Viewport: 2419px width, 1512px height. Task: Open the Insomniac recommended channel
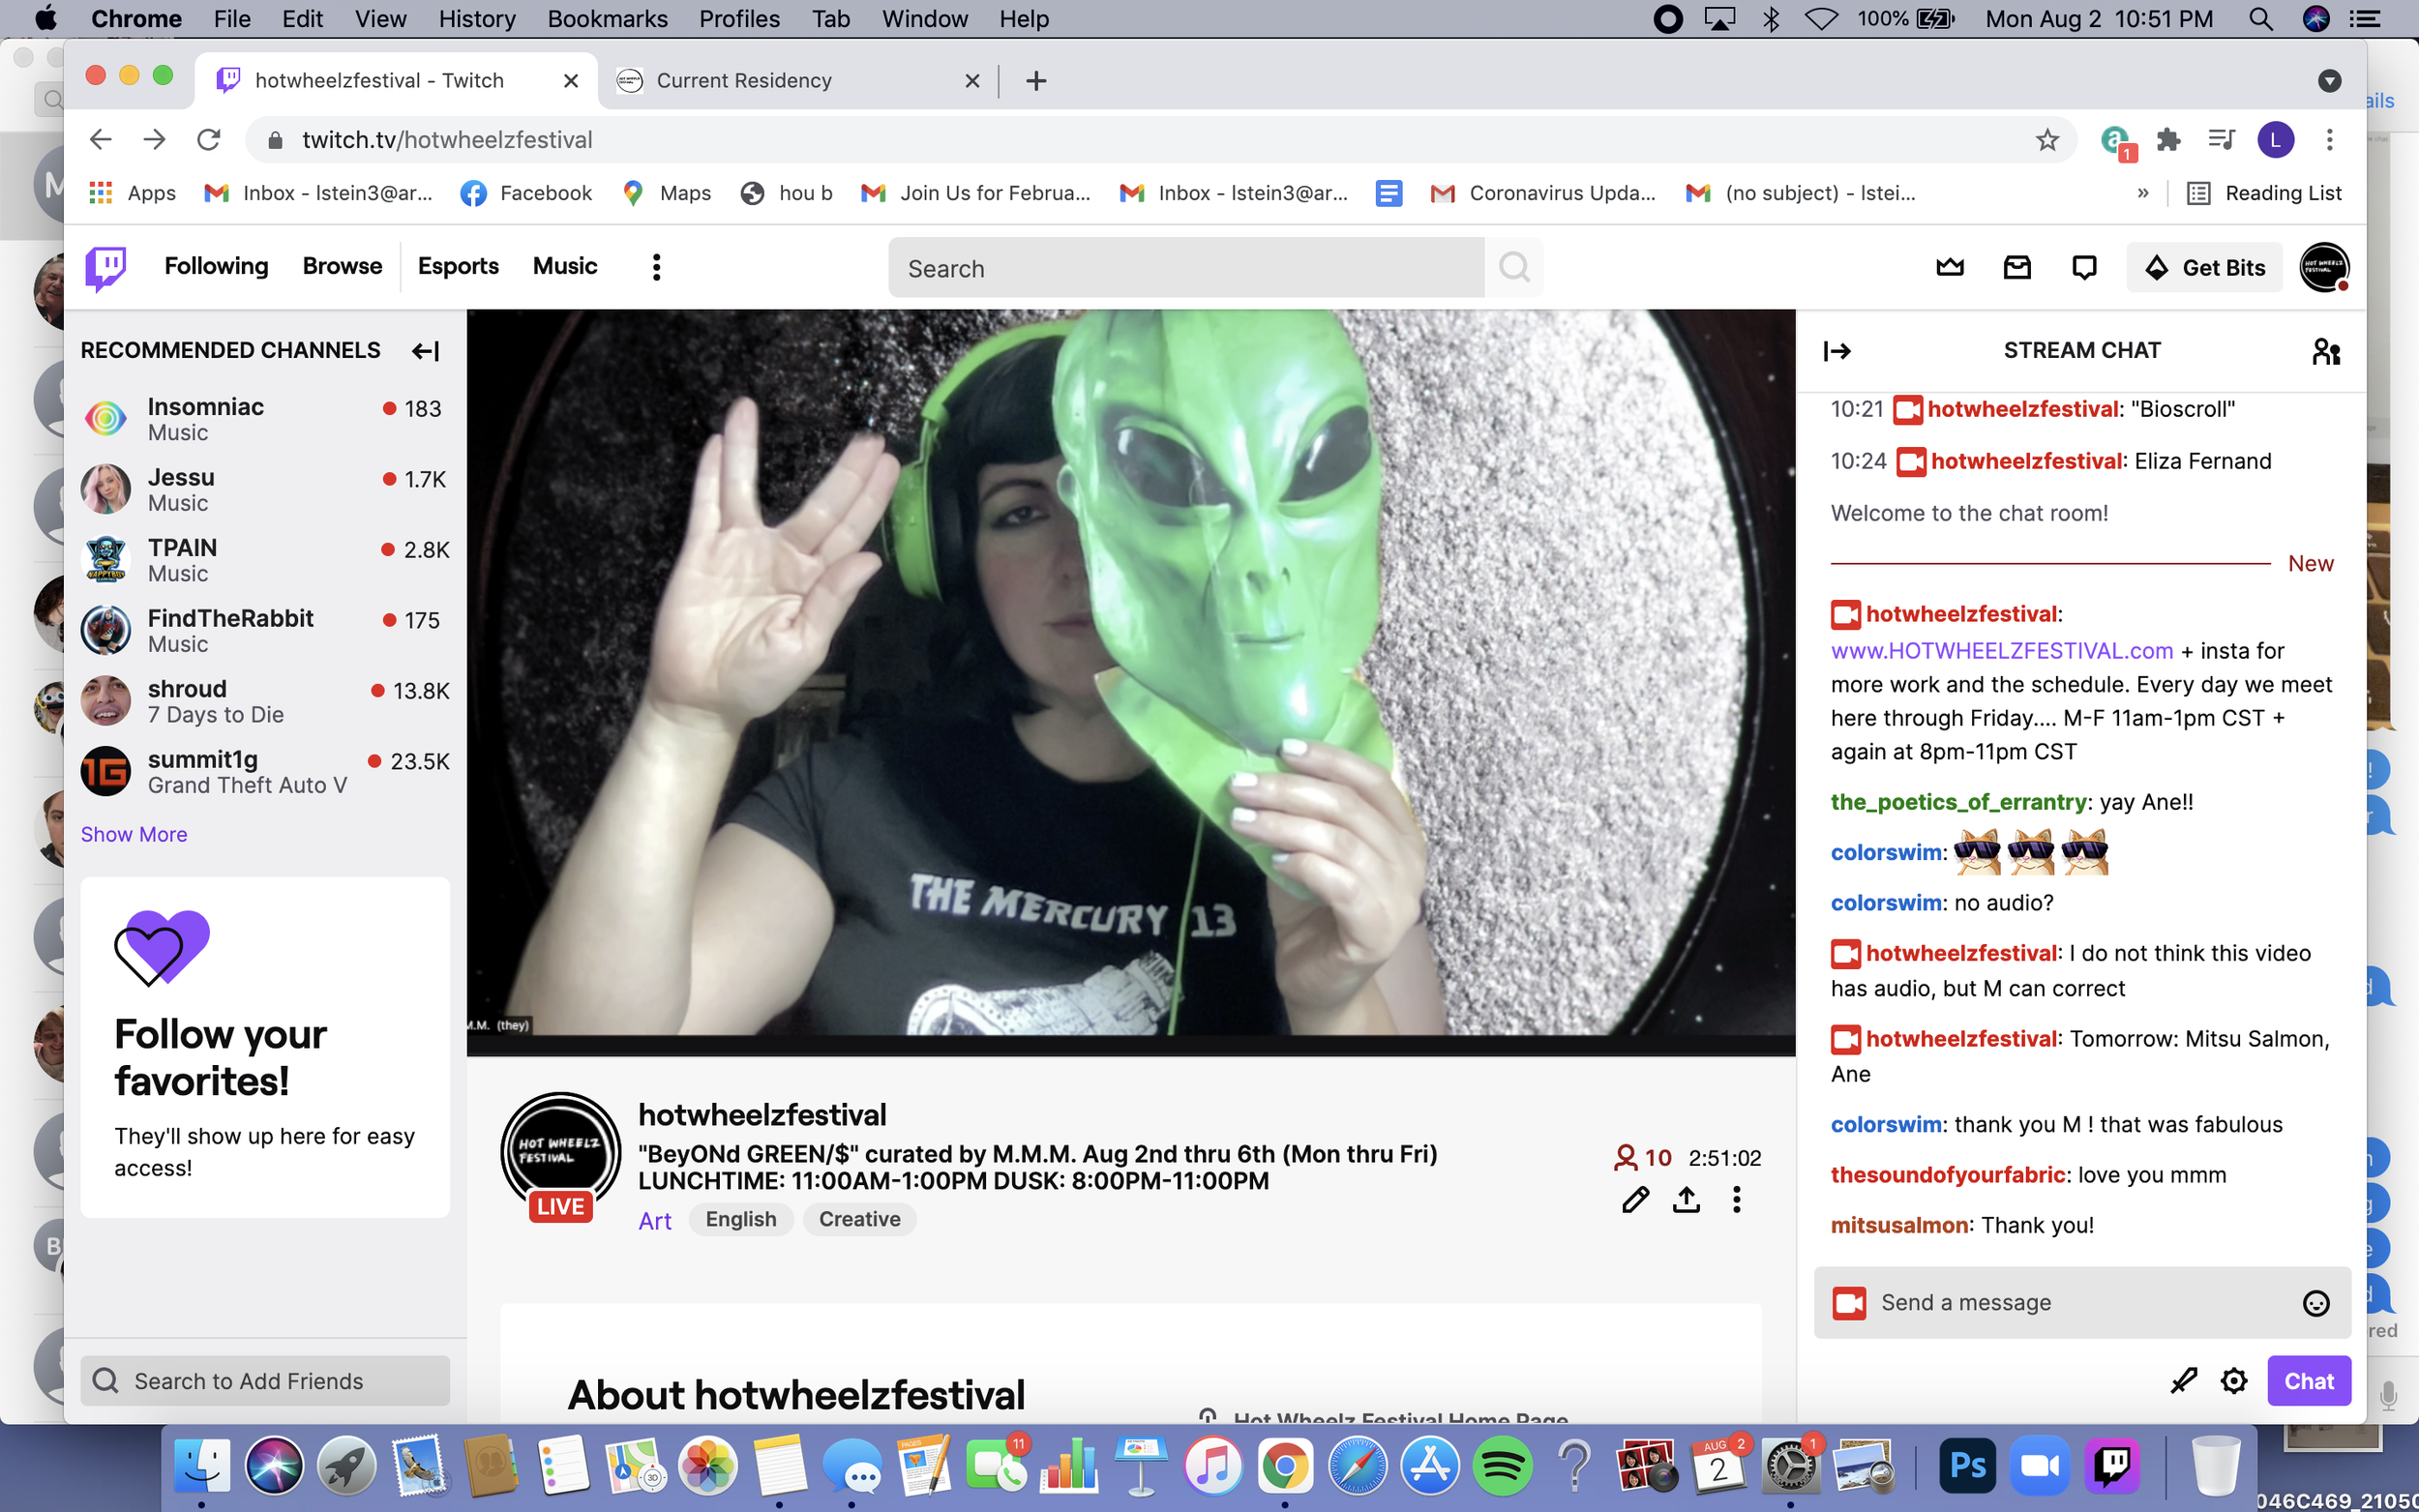pyautogui.click(x=265, y=419)
